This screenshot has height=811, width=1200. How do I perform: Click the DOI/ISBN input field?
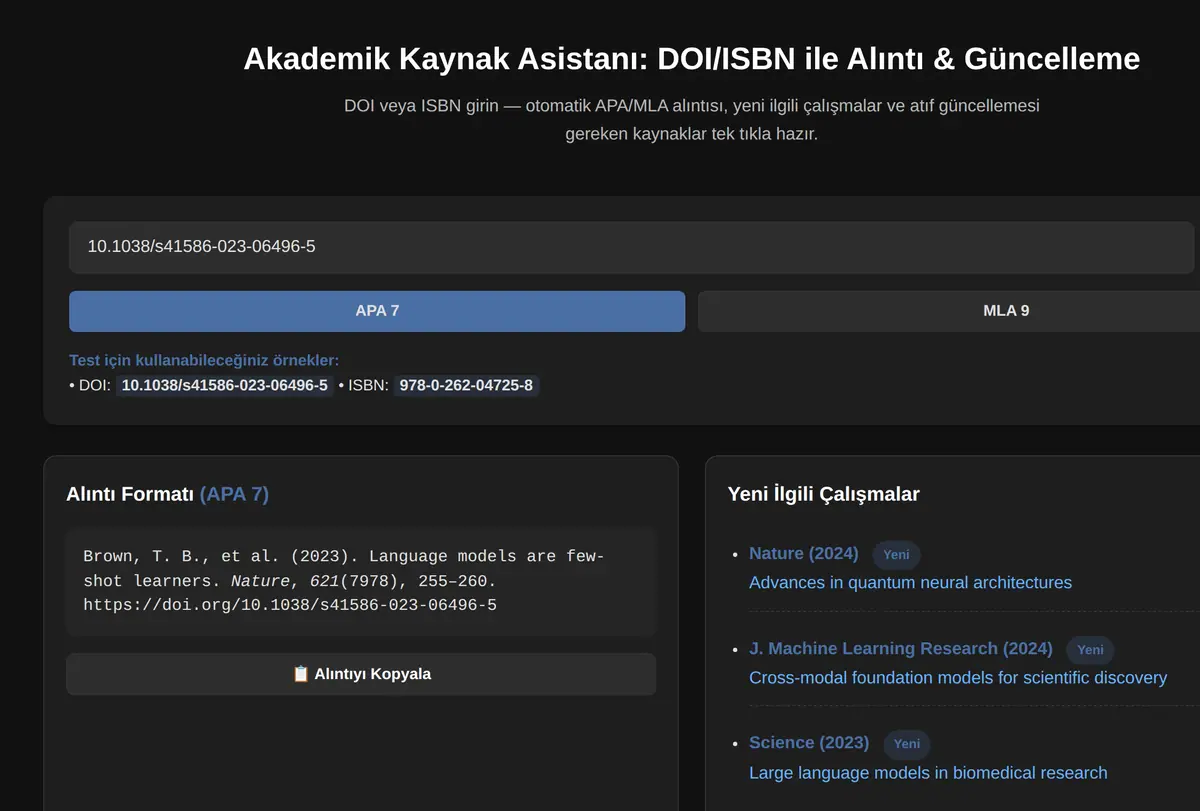coord(631,247)
